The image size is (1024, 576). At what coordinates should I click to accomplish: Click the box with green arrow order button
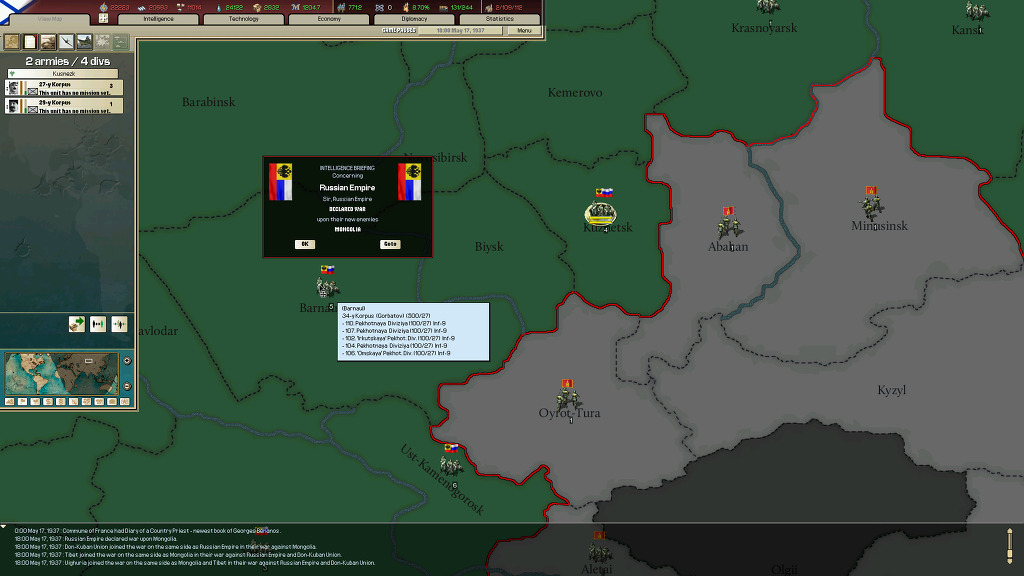click(x=76, y=324)
